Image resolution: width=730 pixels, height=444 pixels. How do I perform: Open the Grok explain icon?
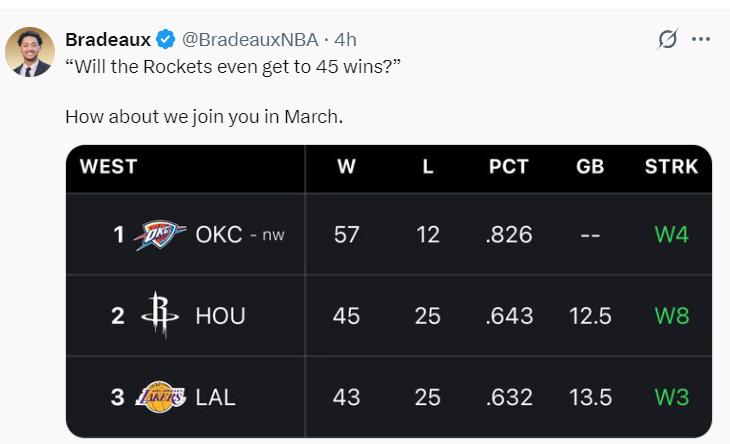tap(668, 39)
